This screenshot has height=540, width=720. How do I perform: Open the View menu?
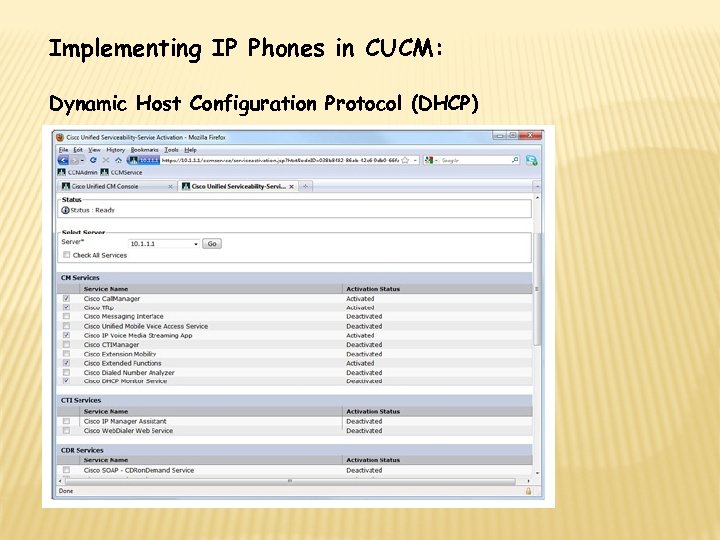pos(94,150)
